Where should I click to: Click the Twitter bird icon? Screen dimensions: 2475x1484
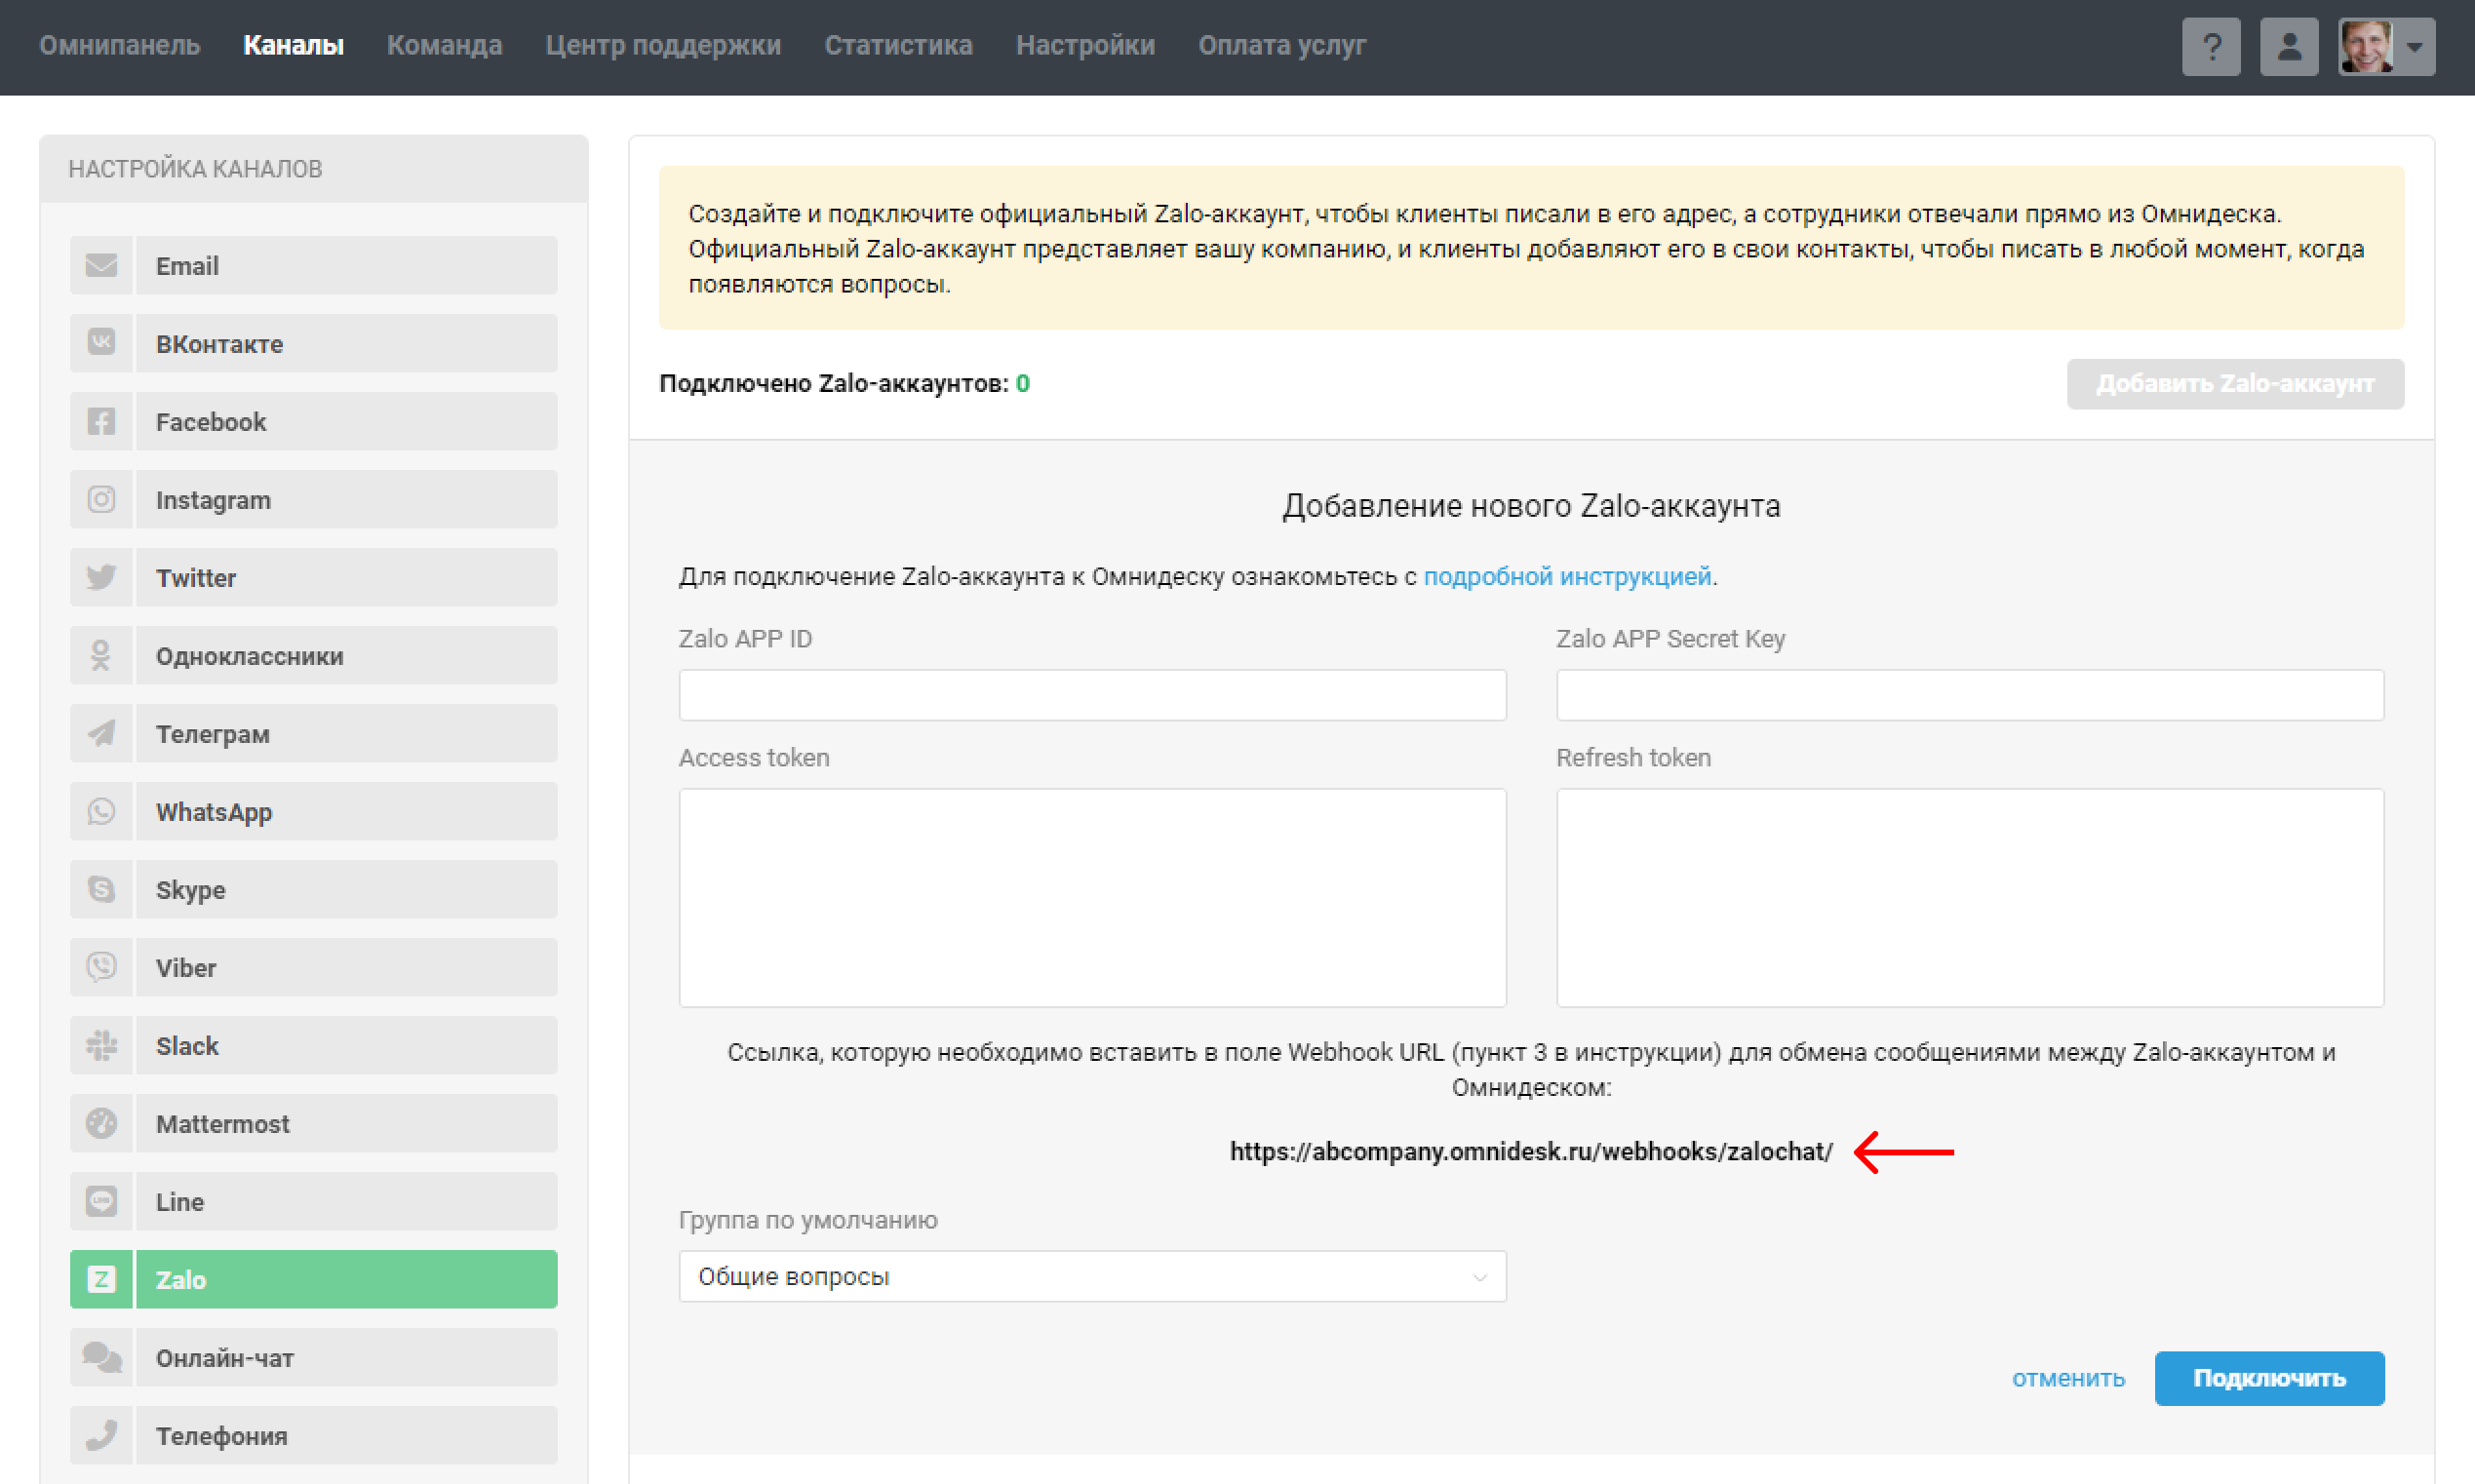coord(101,577)
